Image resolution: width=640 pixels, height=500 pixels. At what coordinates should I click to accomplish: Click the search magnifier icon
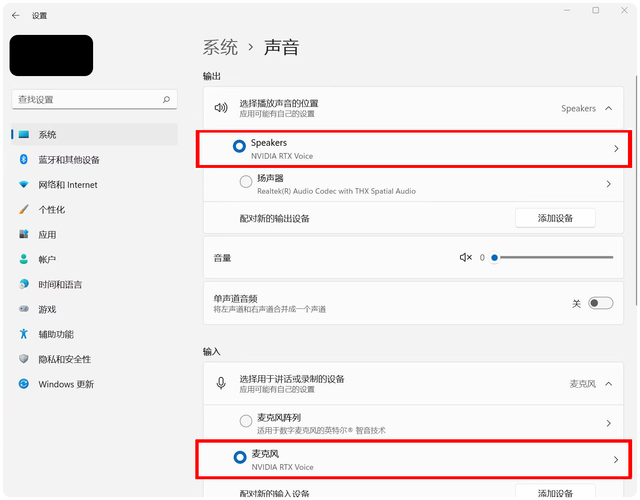pyautogui.click(x=166, y=99)
